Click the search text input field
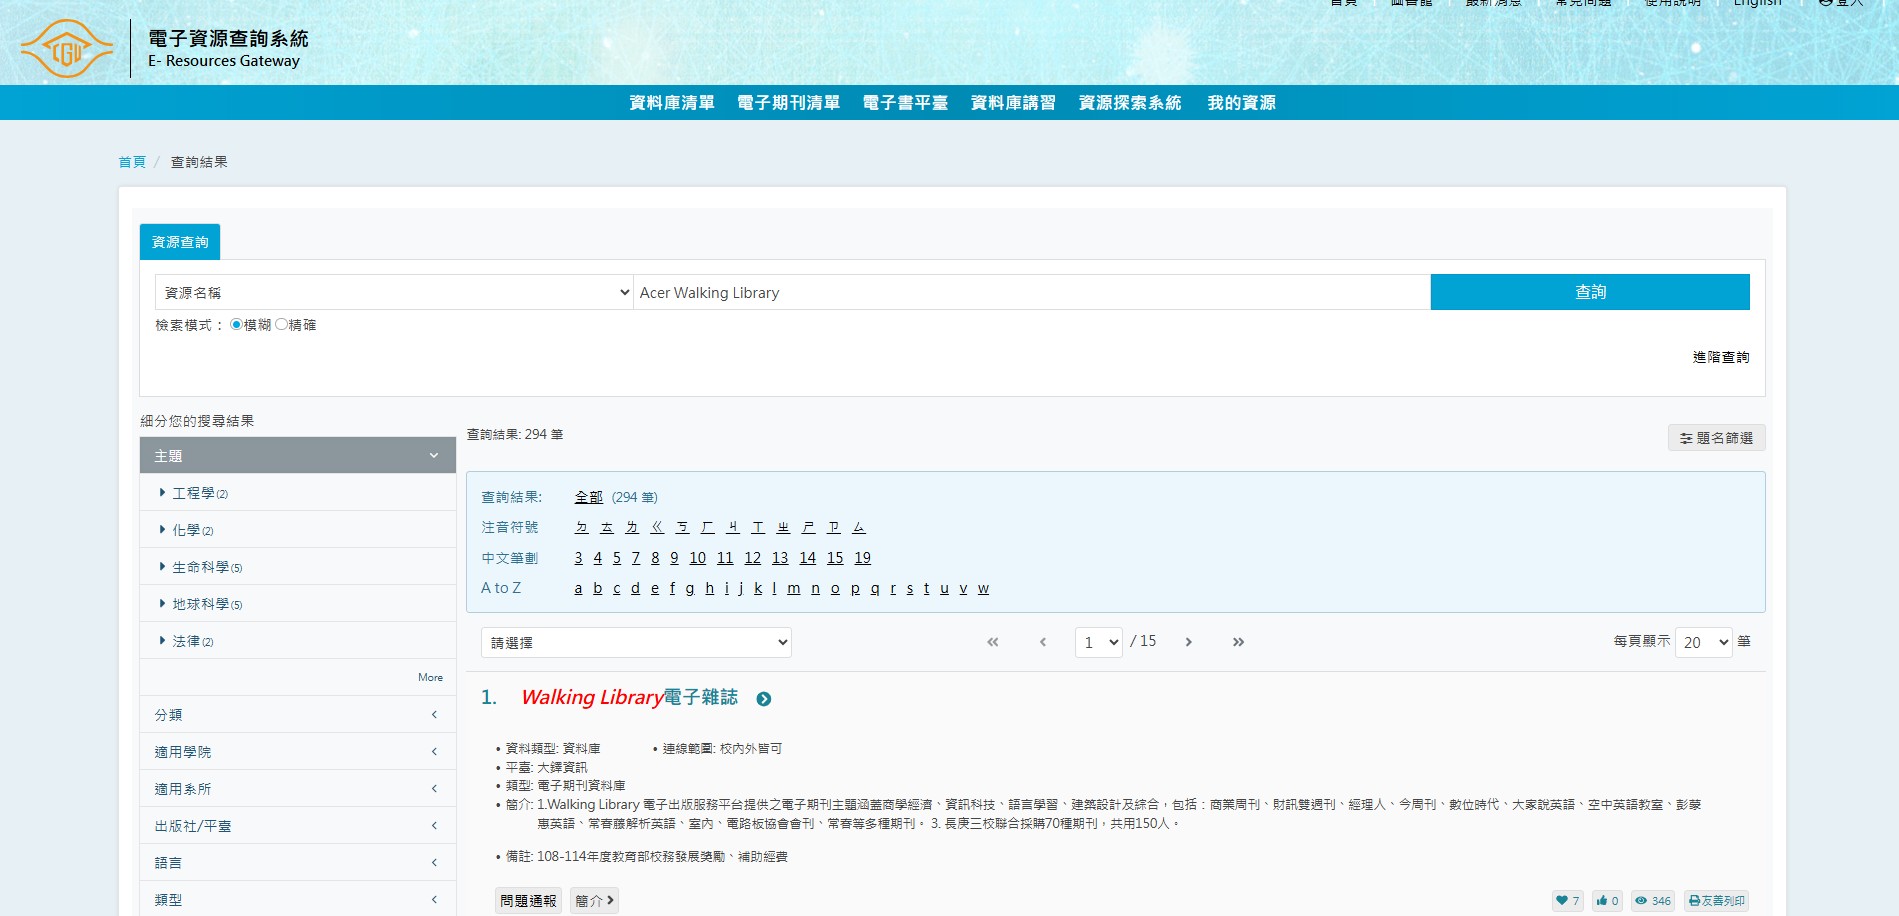This screenshot has height=916, width=1899. (1031, 293)
